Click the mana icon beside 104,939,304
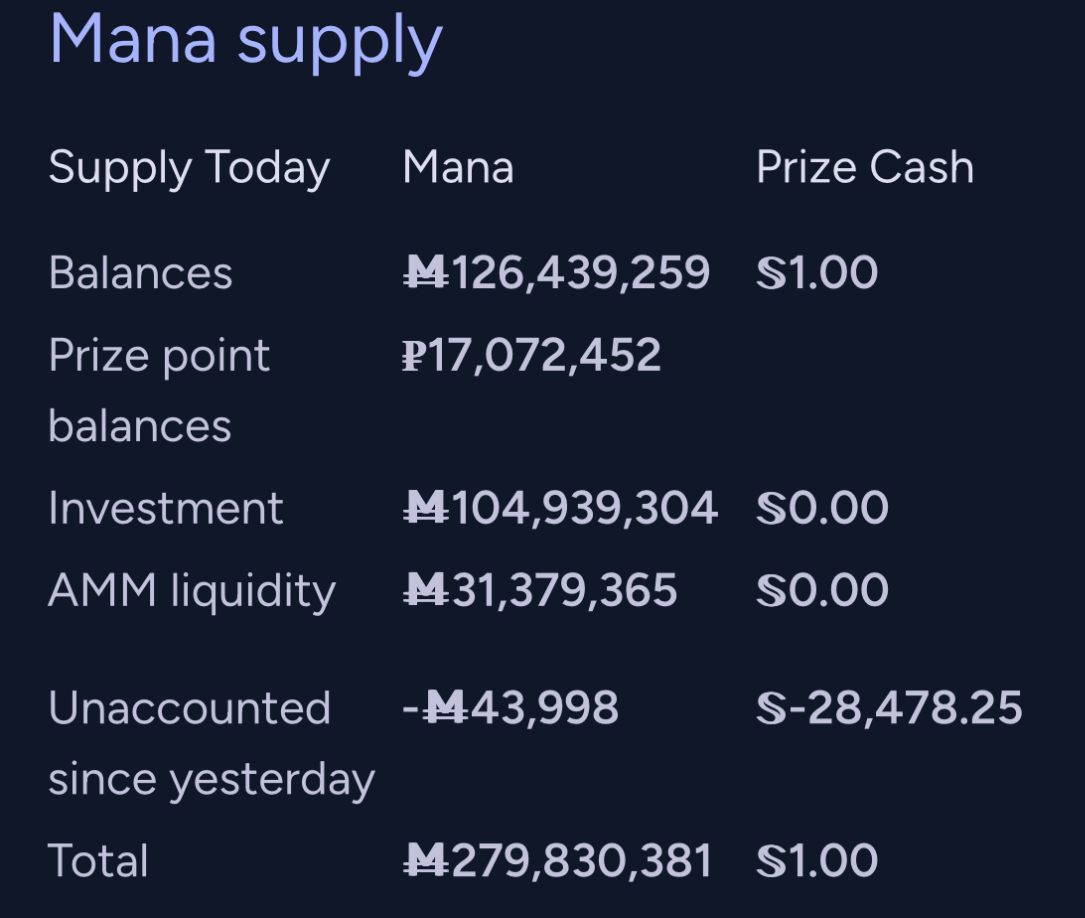This screenshot has width=1085, height=918. point(426,508)
